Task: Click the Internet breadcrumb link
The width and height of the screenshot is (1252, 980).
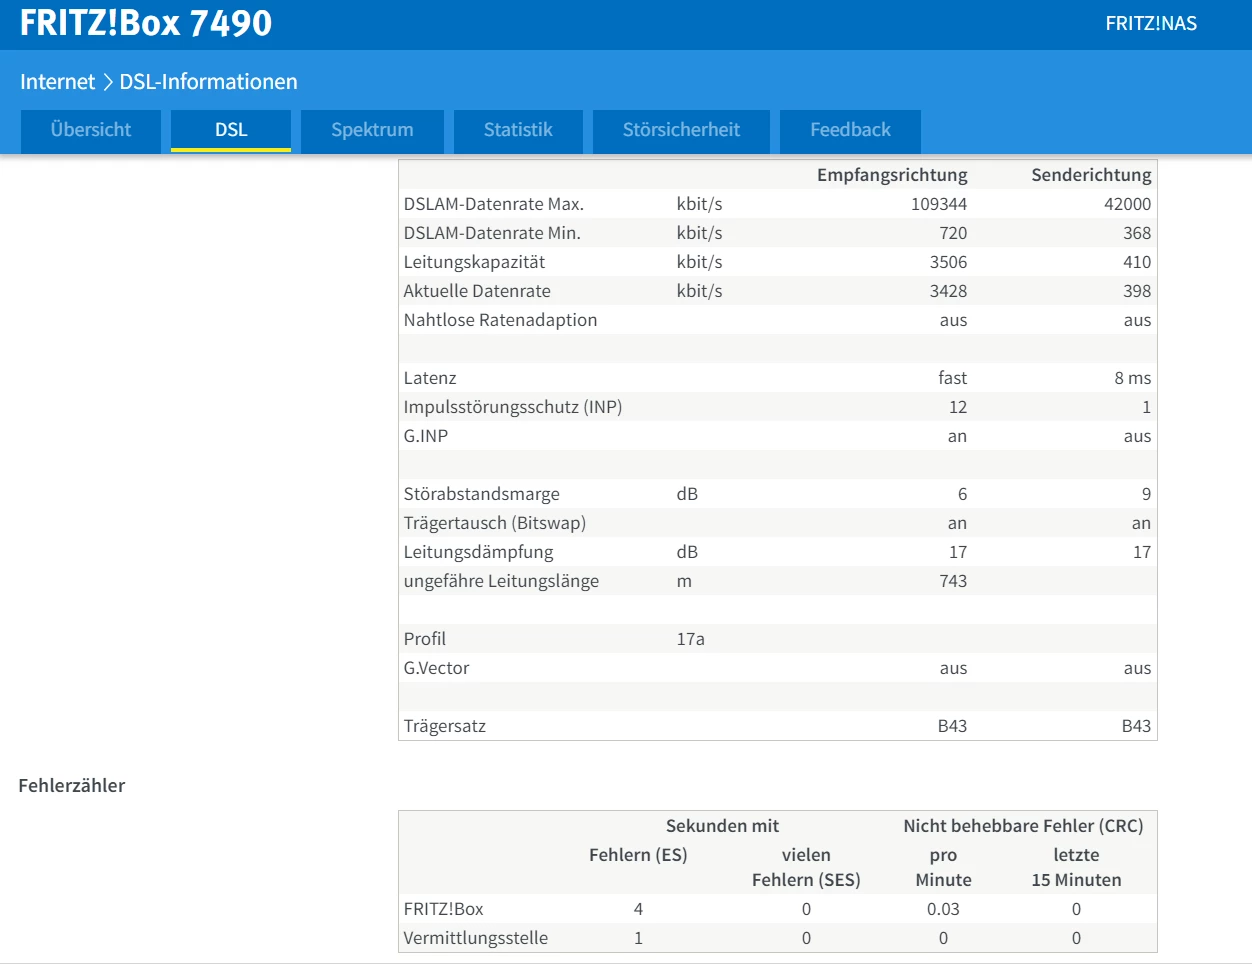Action: coord(57,82)
